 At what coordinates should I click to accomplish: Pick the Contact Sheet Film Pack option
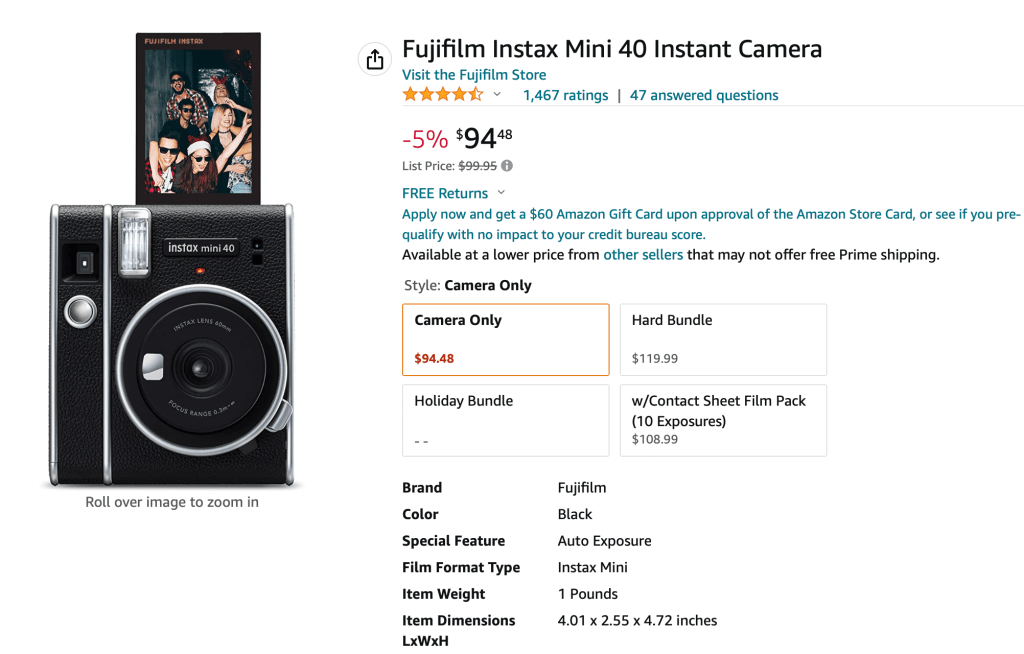click(723, 420)
